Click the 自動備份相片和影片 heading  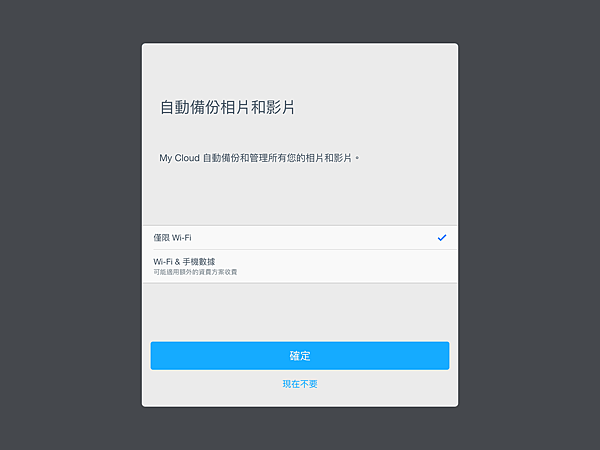tap(227, 107)
